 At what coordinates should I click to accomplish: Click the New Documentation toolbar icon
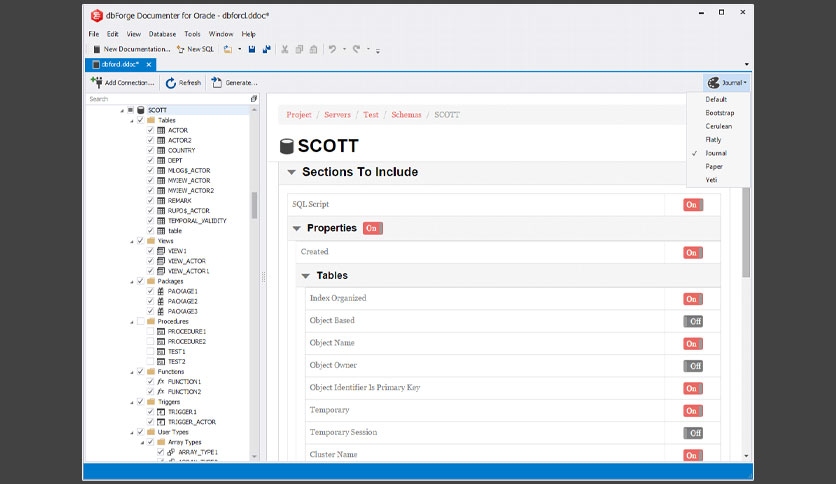(97, 49)
